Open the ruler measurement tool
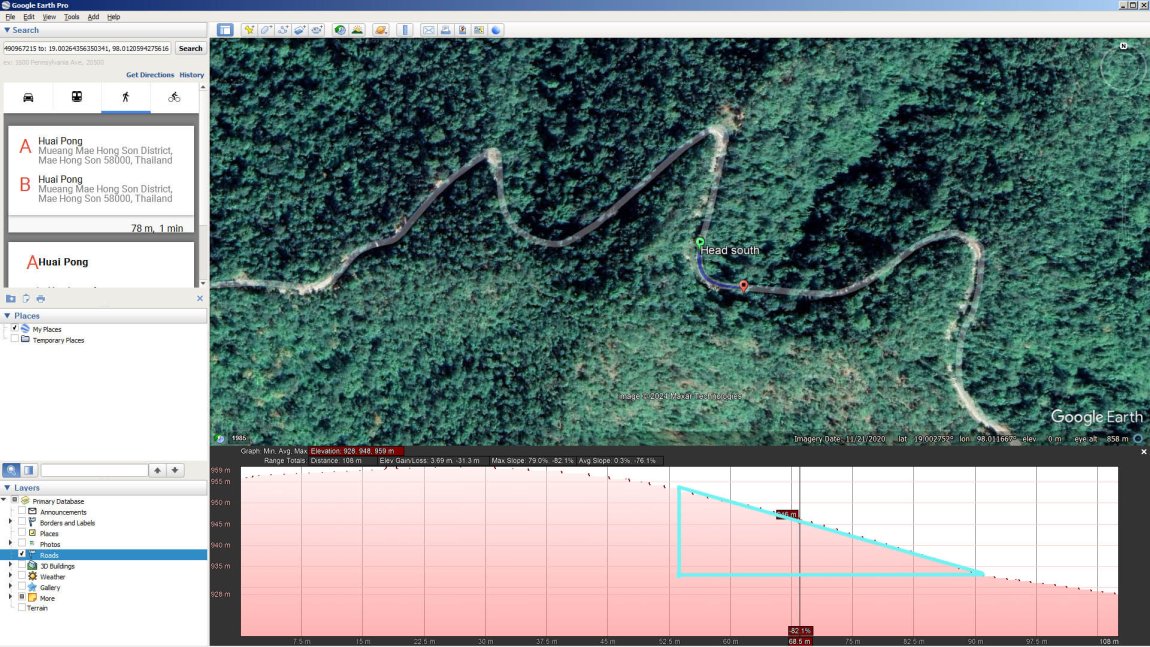 pos(404,30)
